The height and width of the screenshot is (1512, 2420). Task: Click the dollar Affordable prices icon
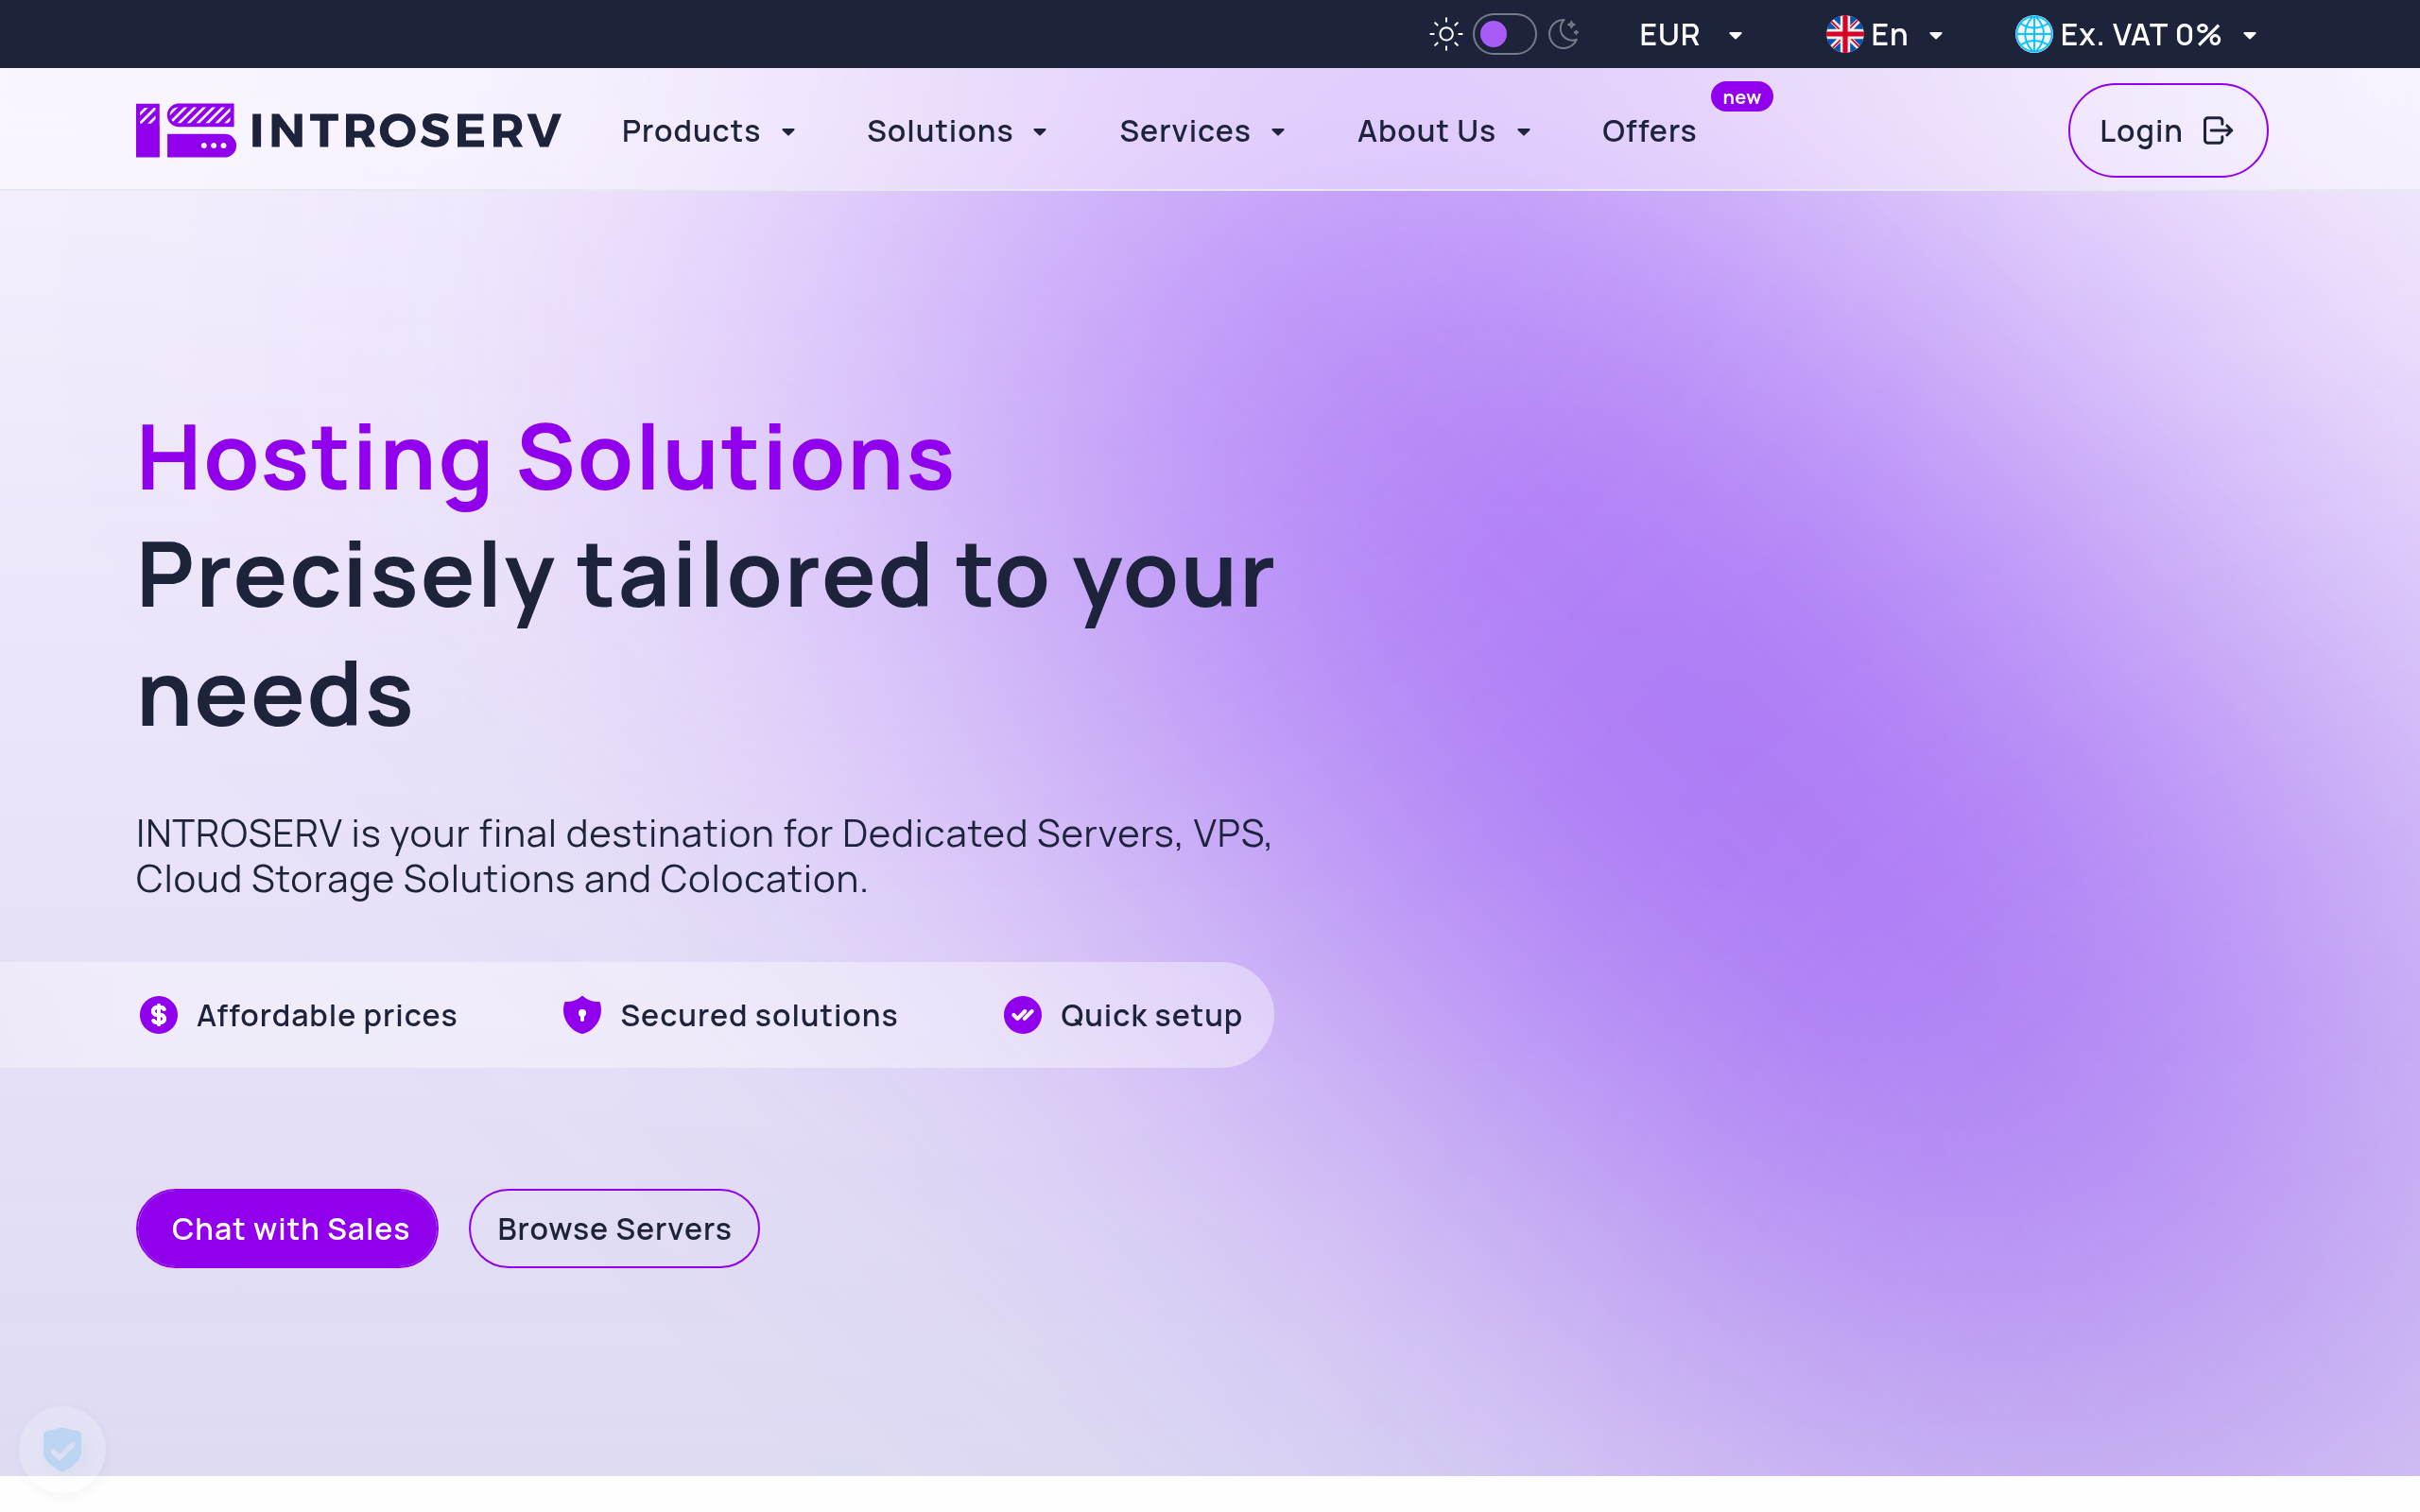pyautogui.click(x=158, y=1015)
